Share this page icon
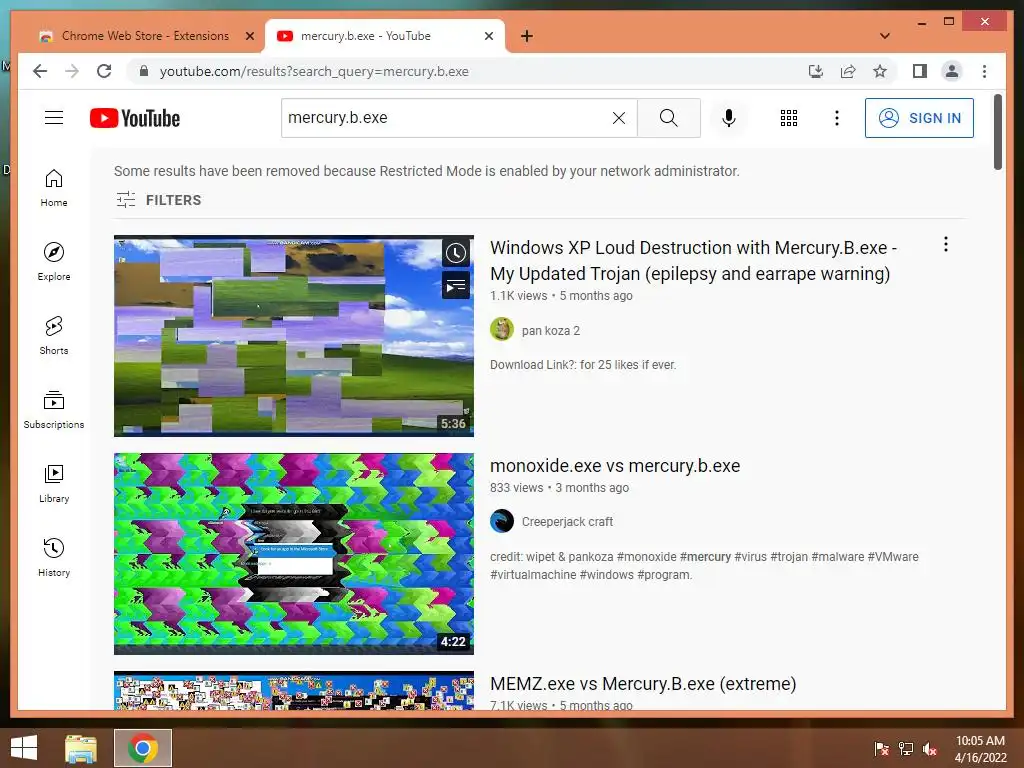The image size is (1024, 768). pyautogui.click(x=848, y=71)
